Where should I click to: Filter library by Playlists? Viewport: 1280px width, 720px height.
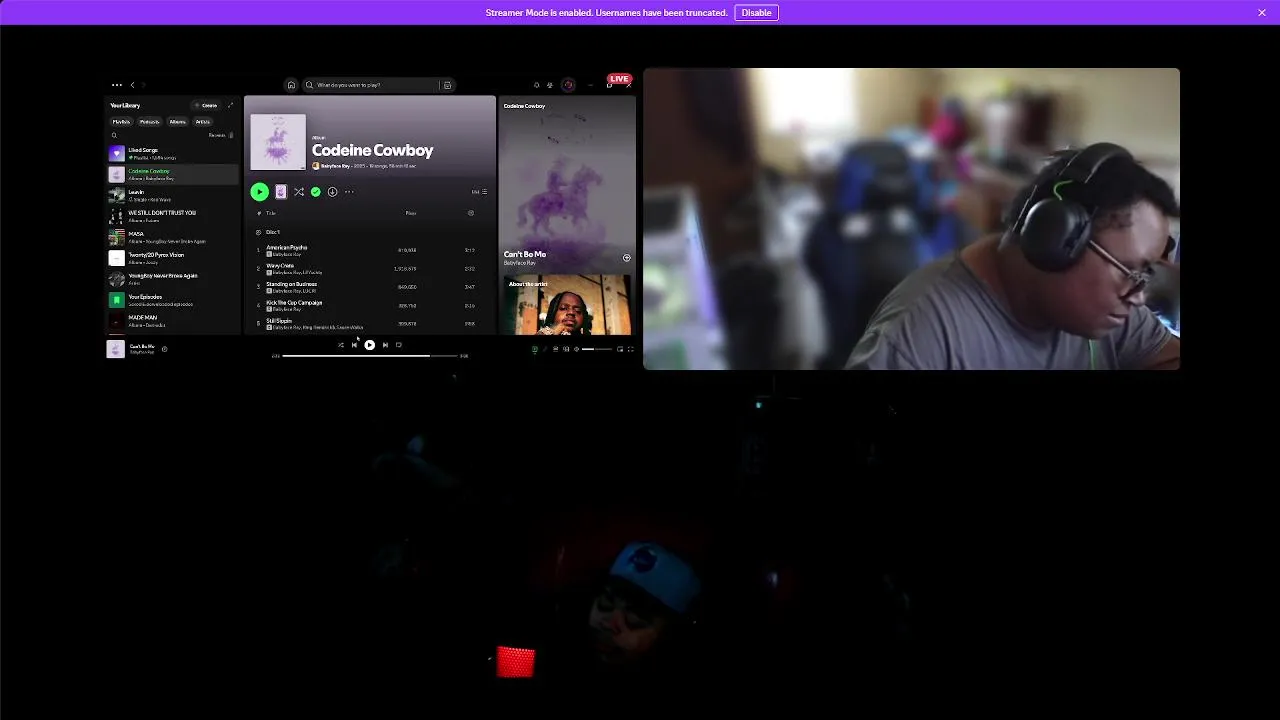point(121,122)
